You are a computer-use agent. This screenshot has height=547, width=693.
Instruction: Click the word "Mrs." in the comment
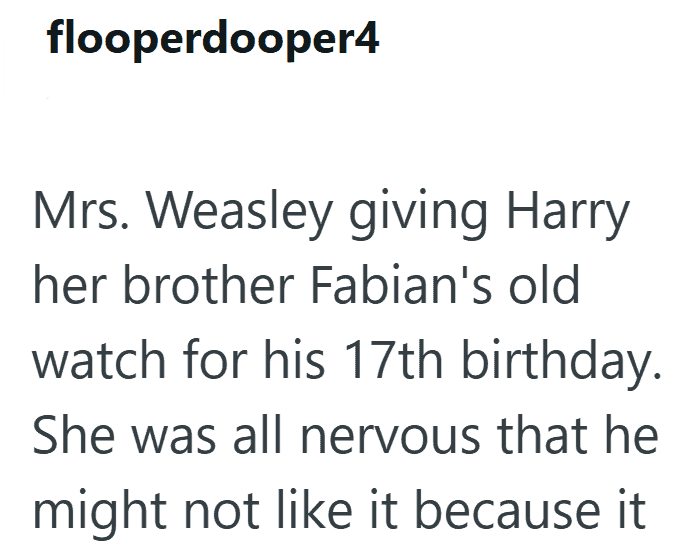tap(81, 211)
